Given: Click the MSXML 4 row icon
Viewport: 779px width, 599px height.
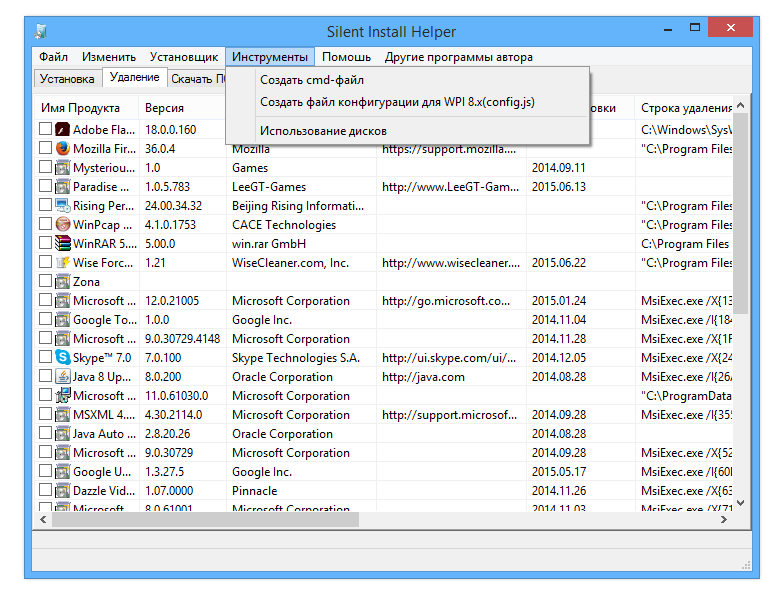Looking at the screenshot, I should pyautogui.click(x=62, y=415).
